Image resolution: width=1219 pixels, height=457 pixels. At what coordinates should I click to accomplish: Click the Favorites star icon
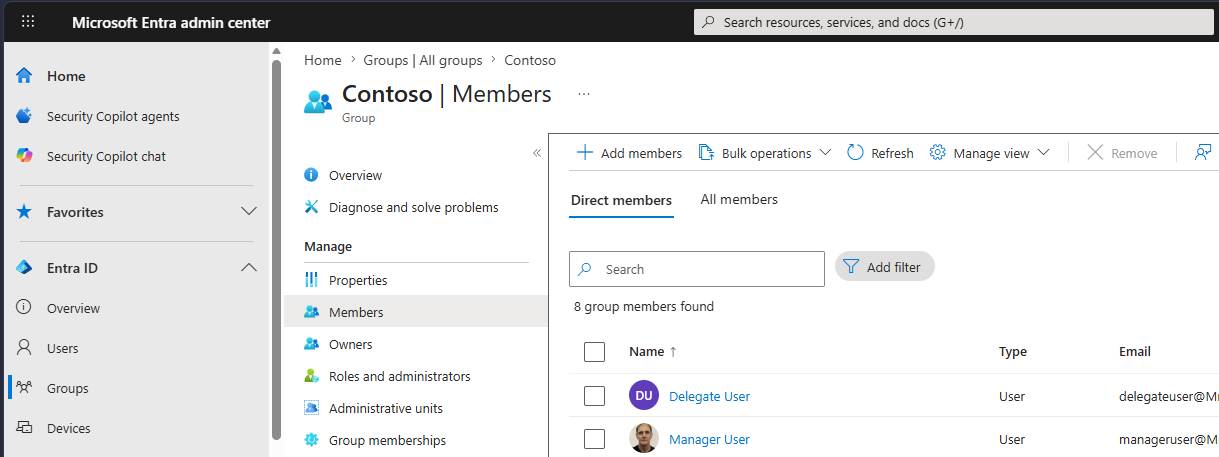click(25, 212)
